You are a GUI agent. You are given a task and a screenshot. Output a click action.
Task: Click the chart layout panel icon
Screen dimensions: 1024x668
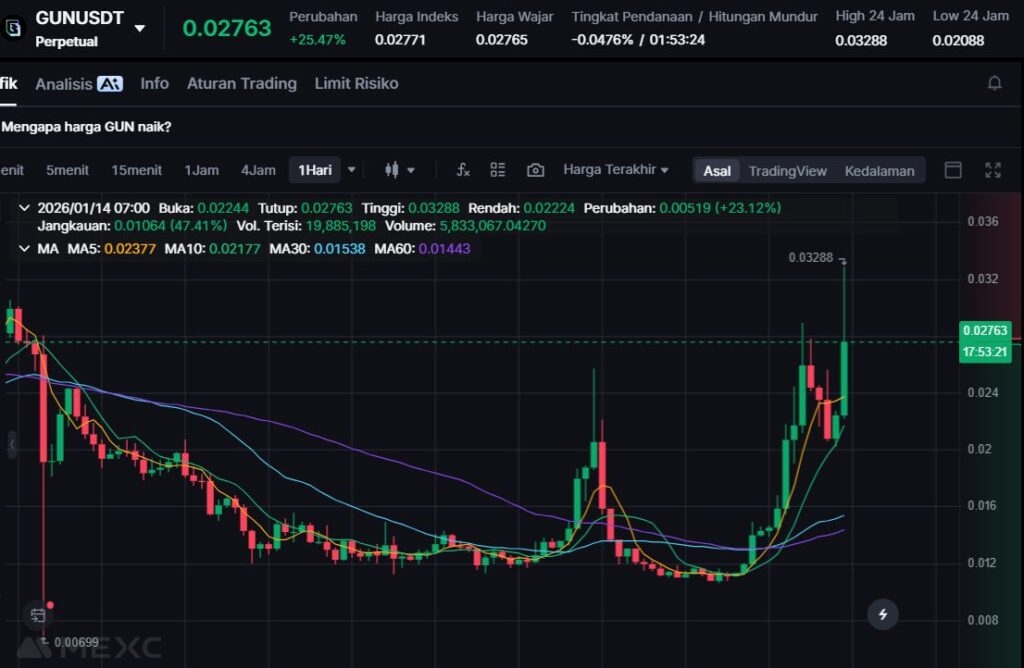tap(953, 170)
